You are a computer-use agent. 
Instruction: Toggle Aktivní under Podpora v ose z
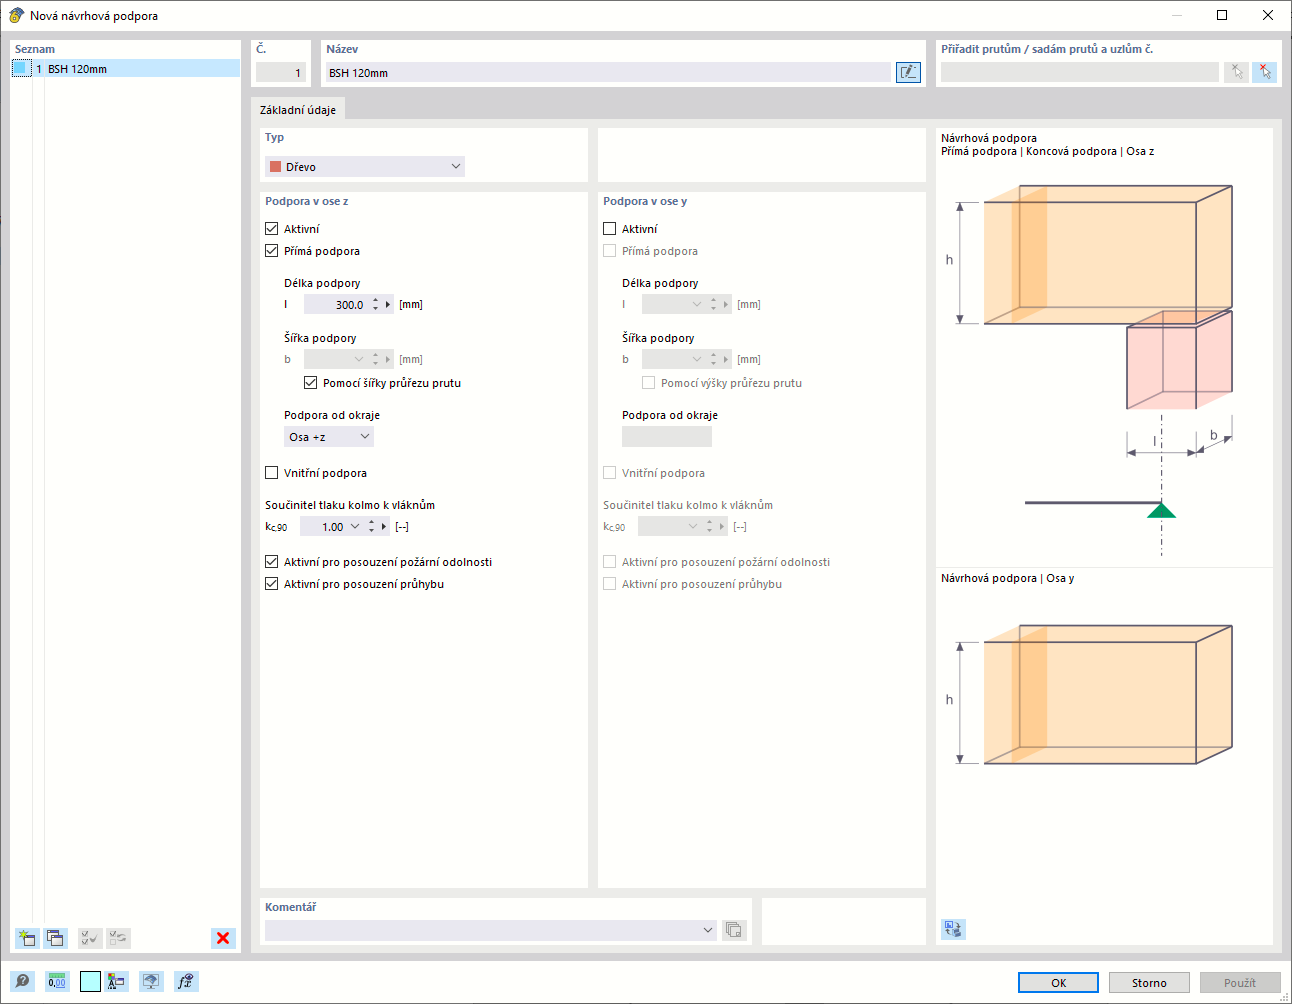[x=272, y=229]
